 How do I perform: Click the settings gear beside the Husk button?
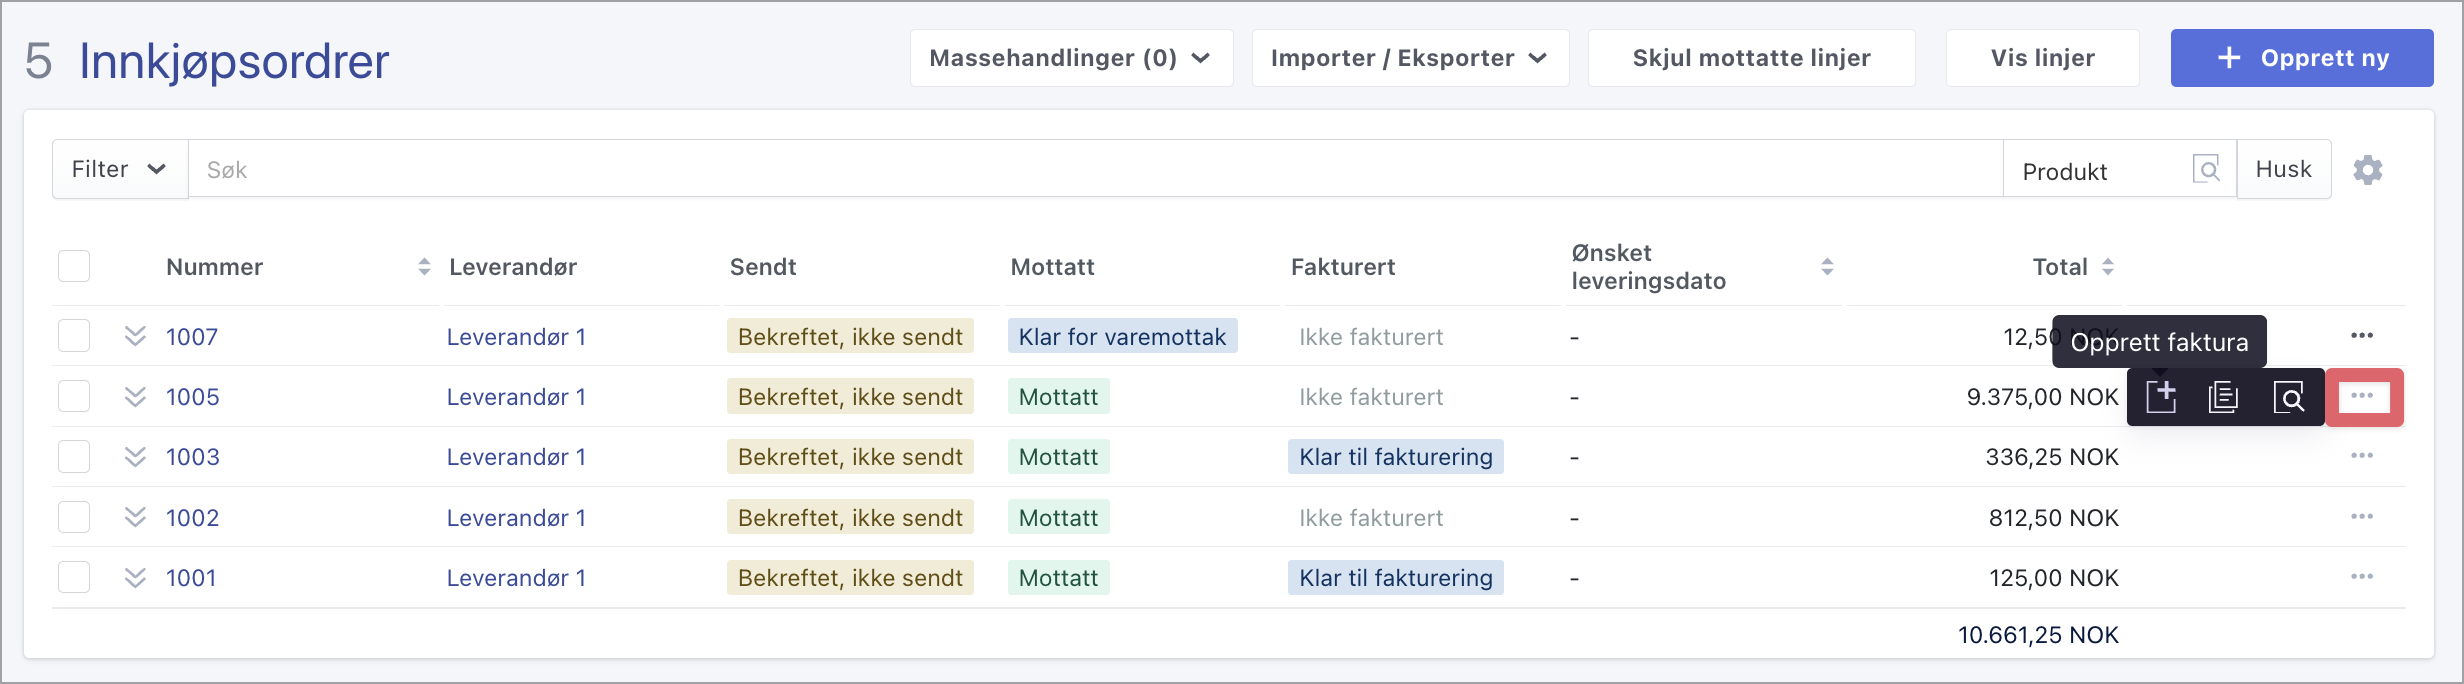[2368, 169]
